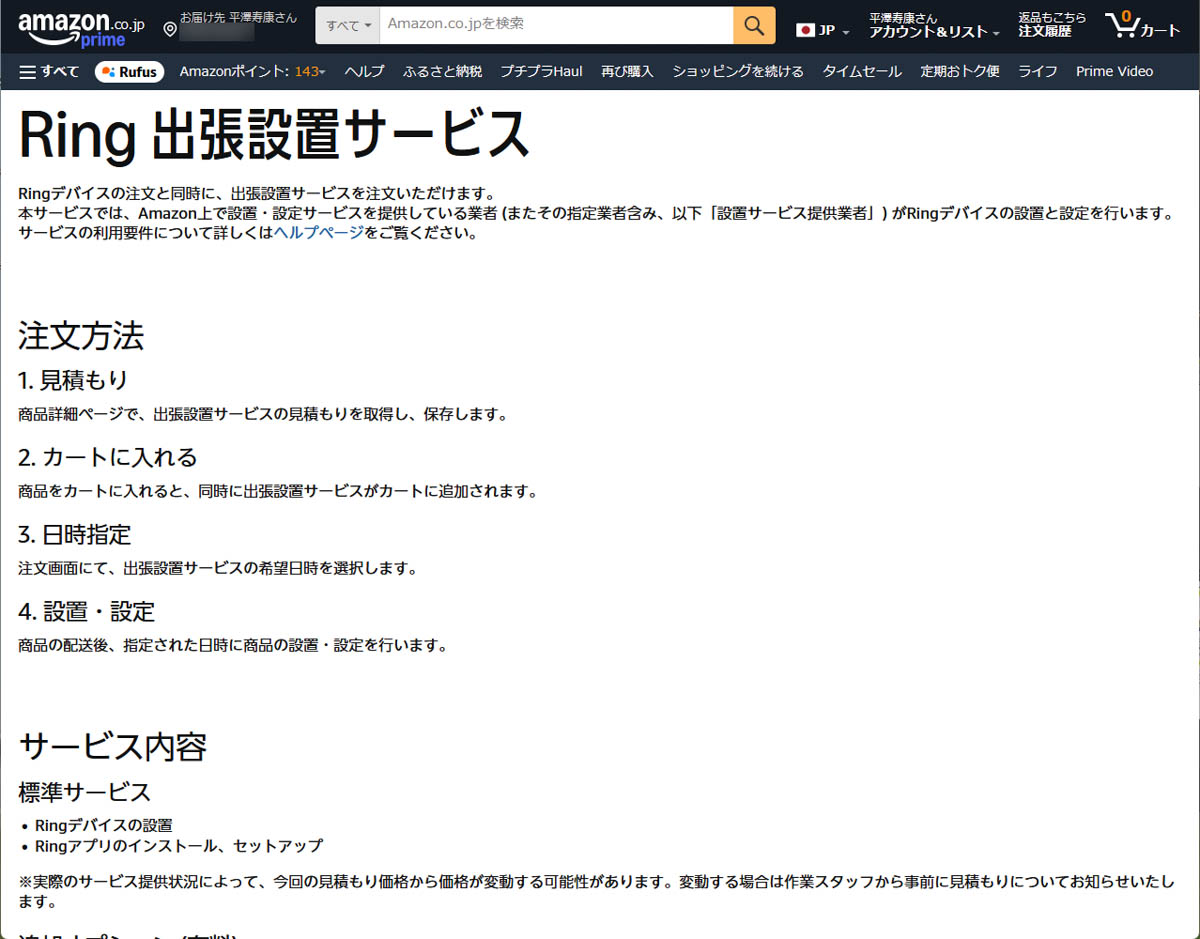Image resolution: width=1200 pixels, height=939 pixels.
Task: Expand the アカウント&リスト menu
Action: tap(934, 25)
